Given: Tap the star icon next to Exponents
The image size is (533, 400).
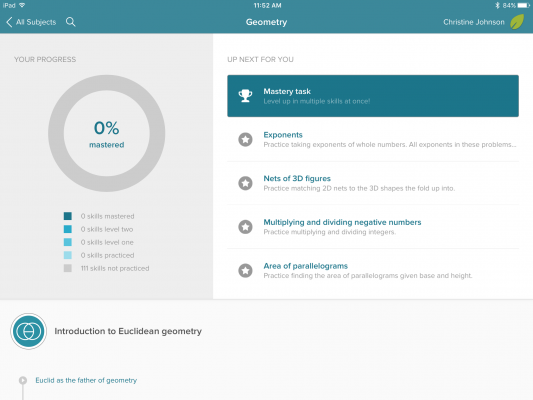Looking at the screenshot, I should click(245, 139).
